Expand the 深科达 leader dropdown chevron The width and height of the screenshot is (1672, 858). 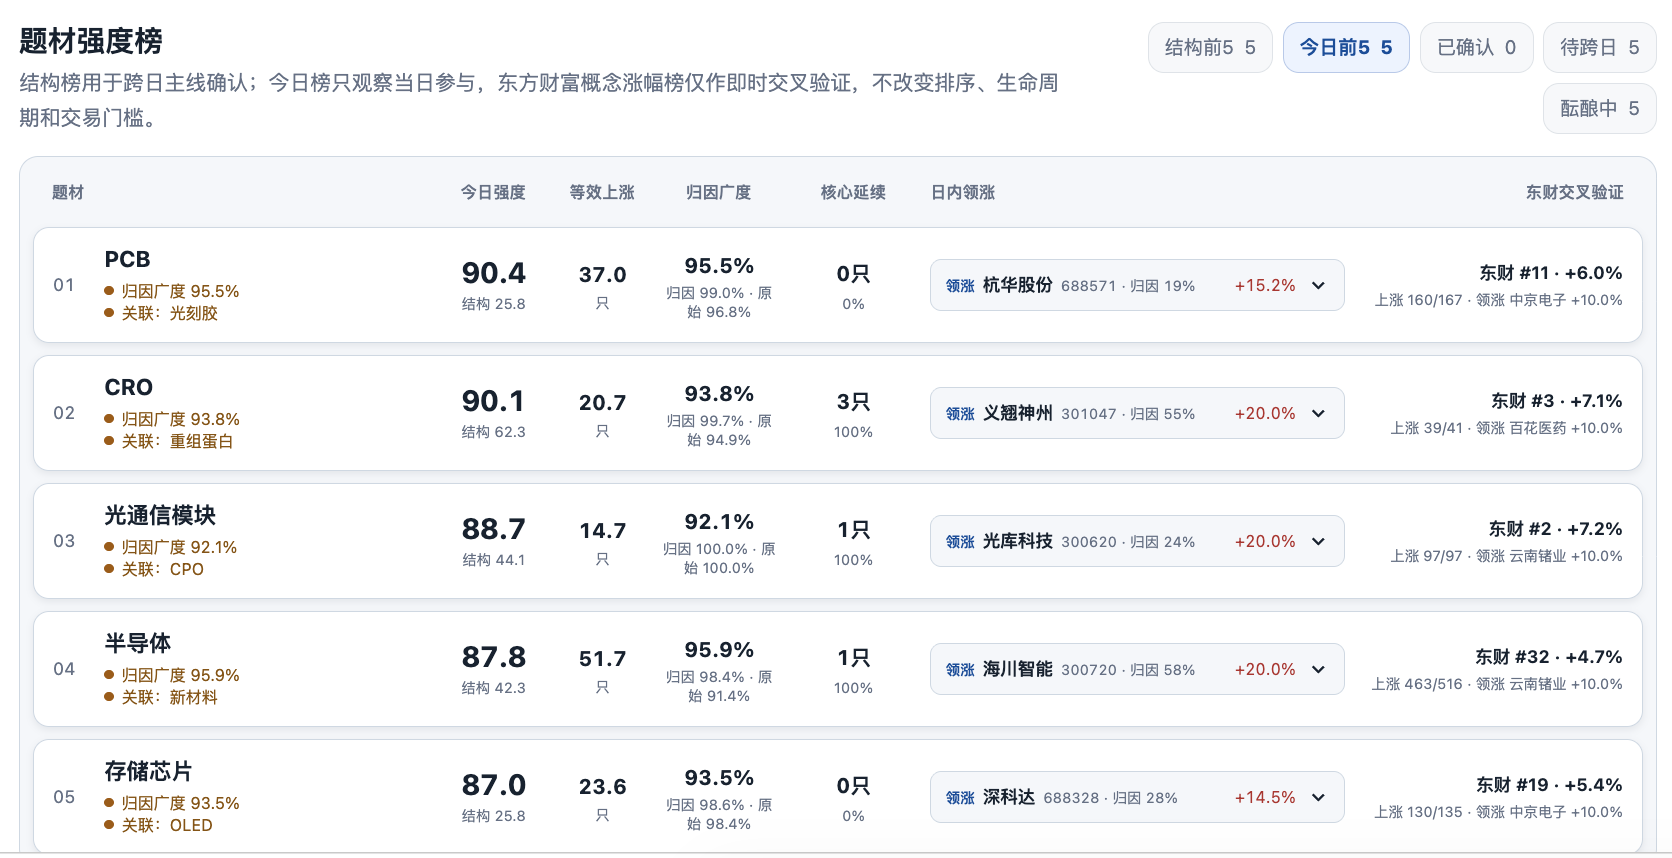coord(1318,798)
